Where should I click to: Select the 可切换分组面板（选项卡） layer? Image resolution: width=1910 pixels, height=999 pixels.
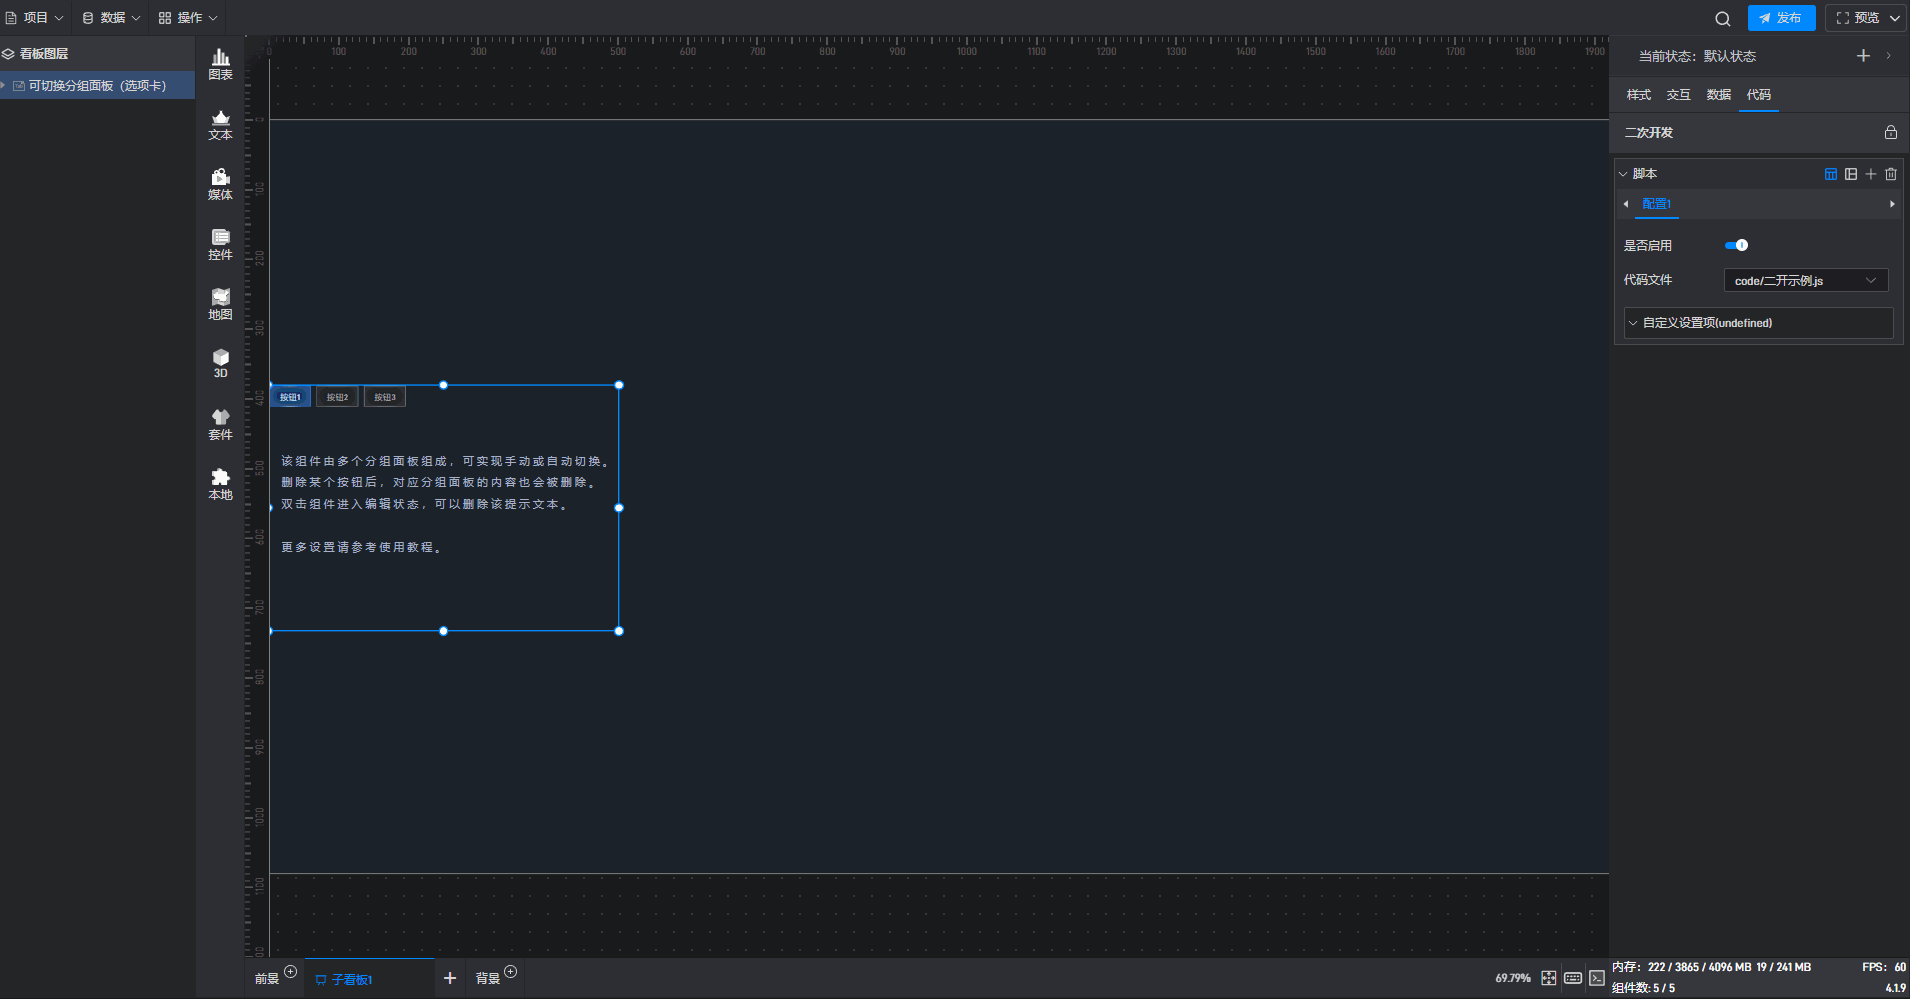pyautogui.click(x=97, y=85)
